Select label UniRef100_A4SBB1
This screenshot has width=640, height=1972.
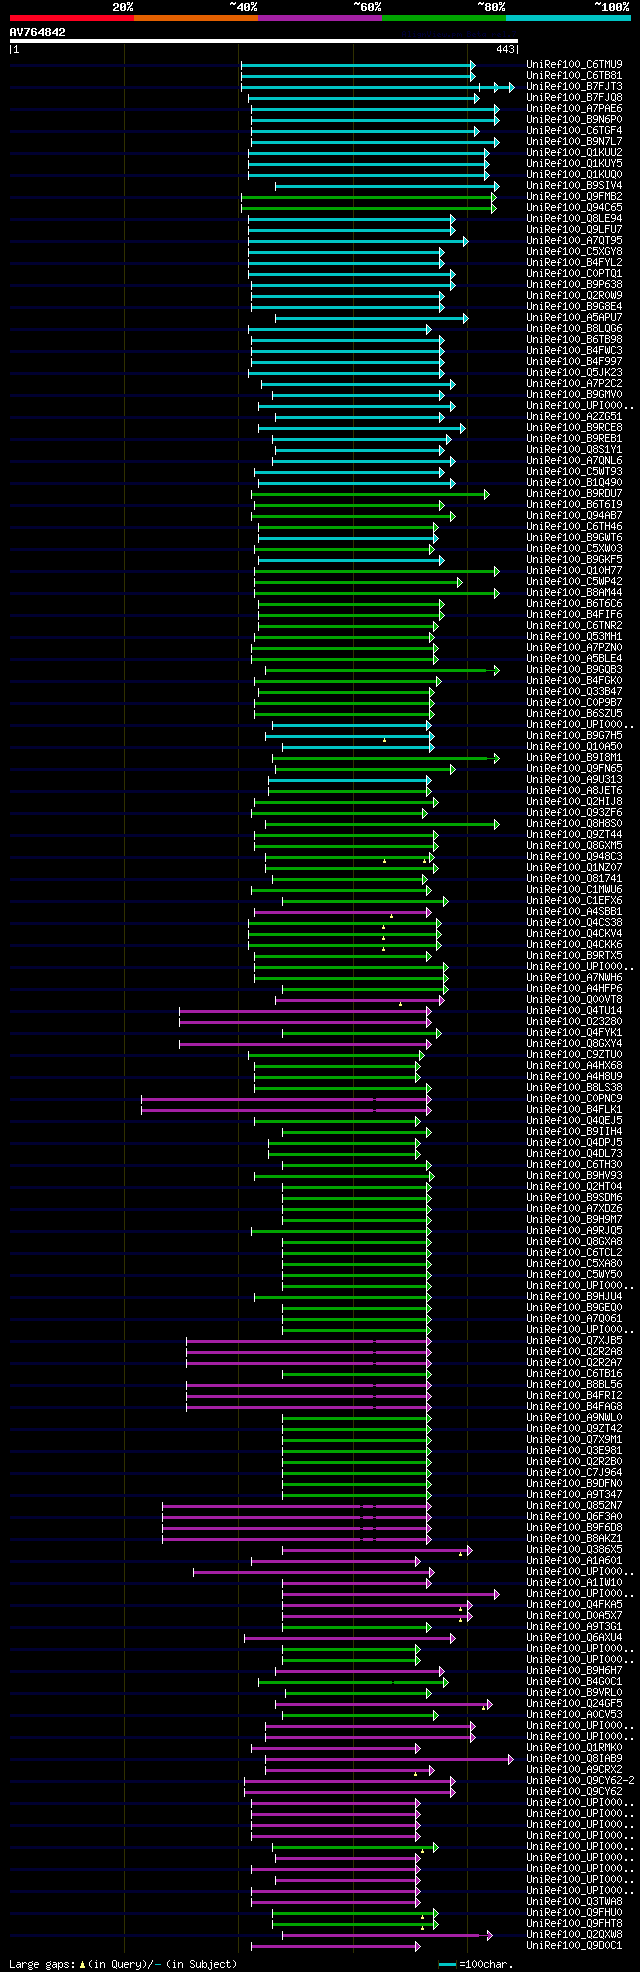point(574,911)
